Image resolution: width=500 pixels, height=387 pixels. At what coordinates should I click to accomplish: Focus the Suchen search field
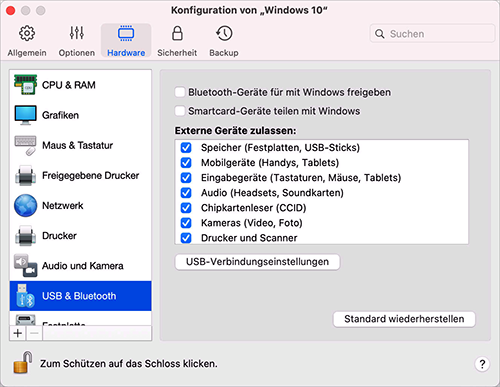(x=432, y=34)
